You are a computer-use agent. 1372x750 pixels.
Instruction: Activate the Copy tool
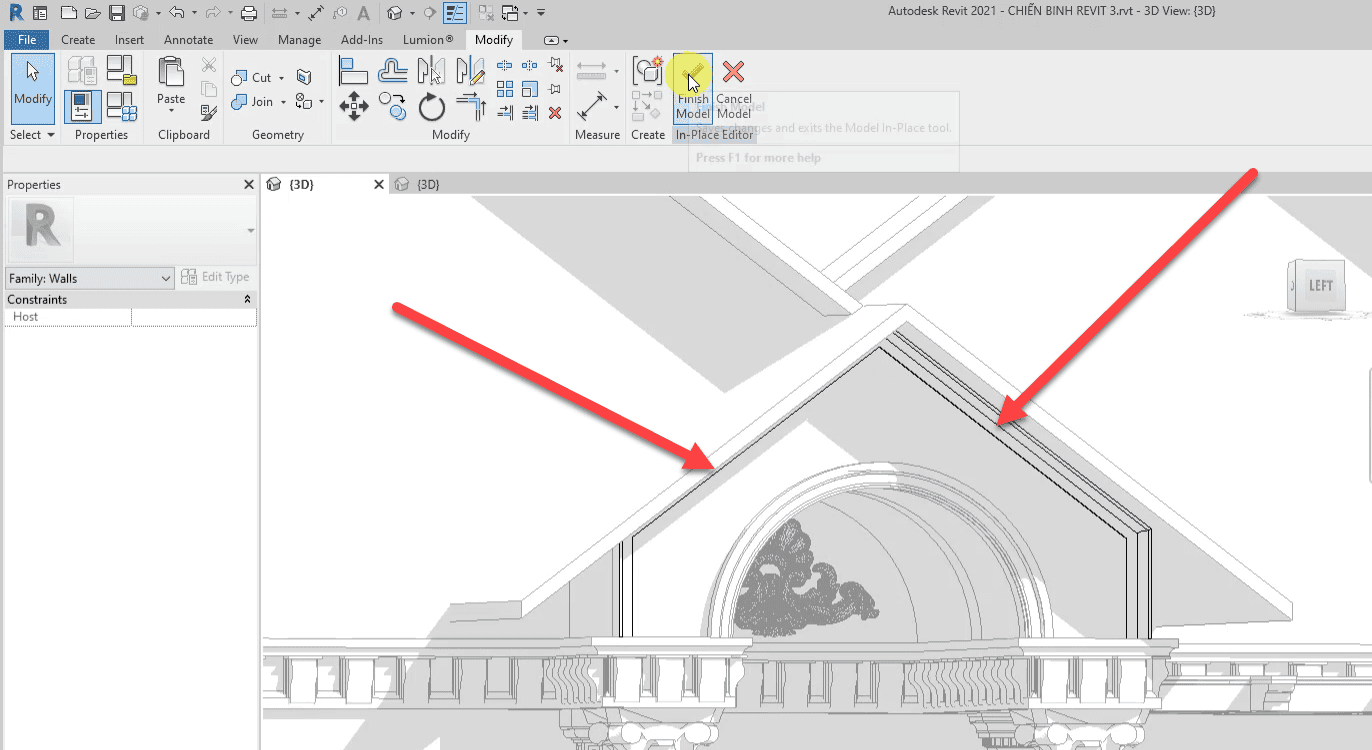coord(393,106)
